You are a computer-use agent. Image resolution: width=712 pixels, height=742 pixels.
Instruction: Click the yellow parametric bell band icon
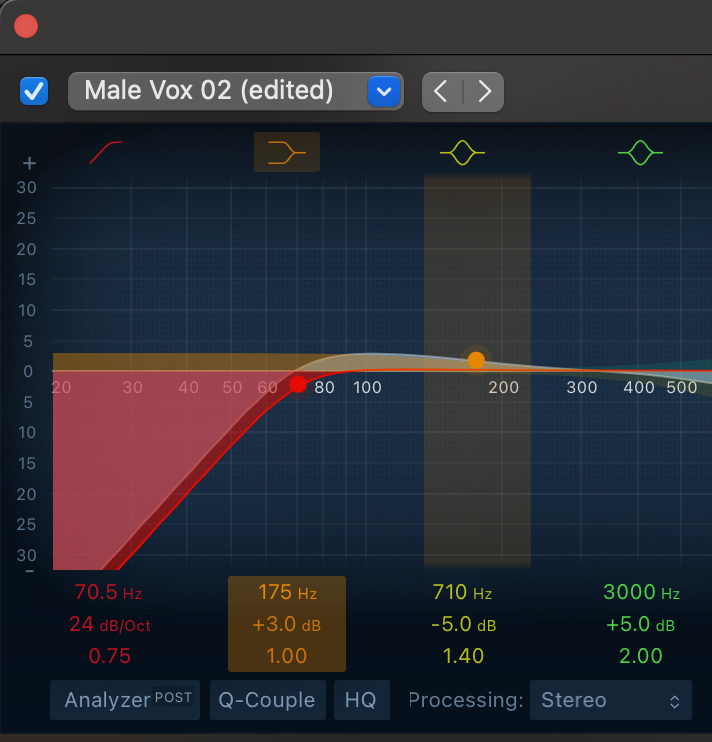tap(462, 152)
